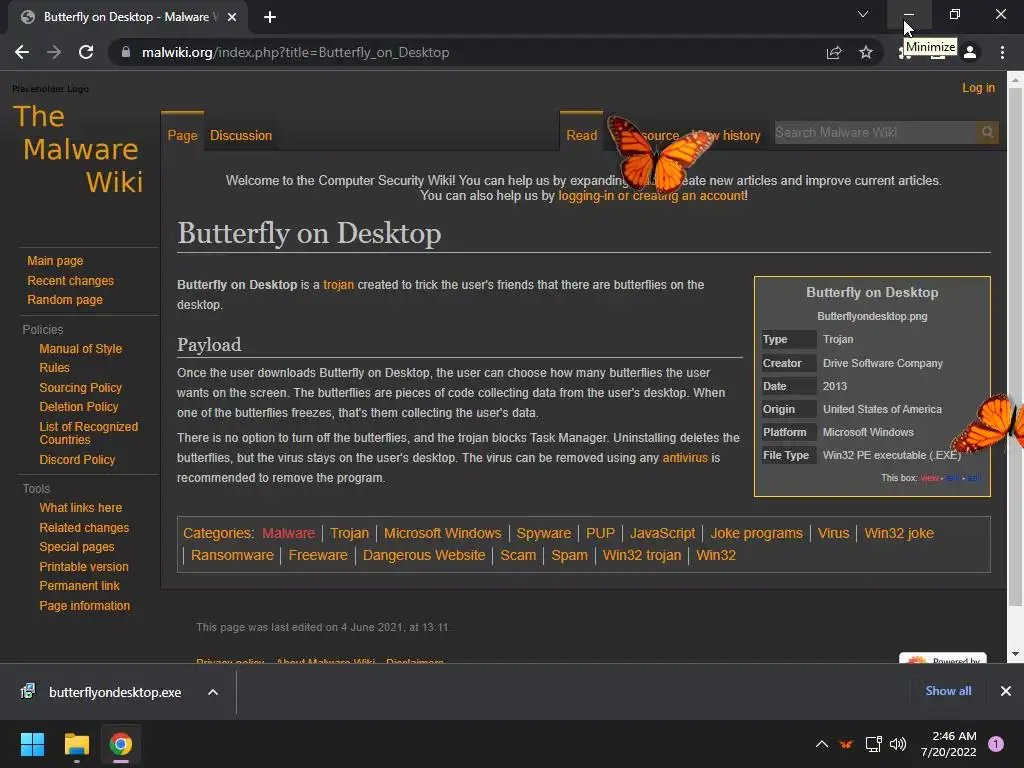Viewport: 1024px width, 768px height.
Task: Open the Chrome three-dot menu
Action: click(1002, 52)
